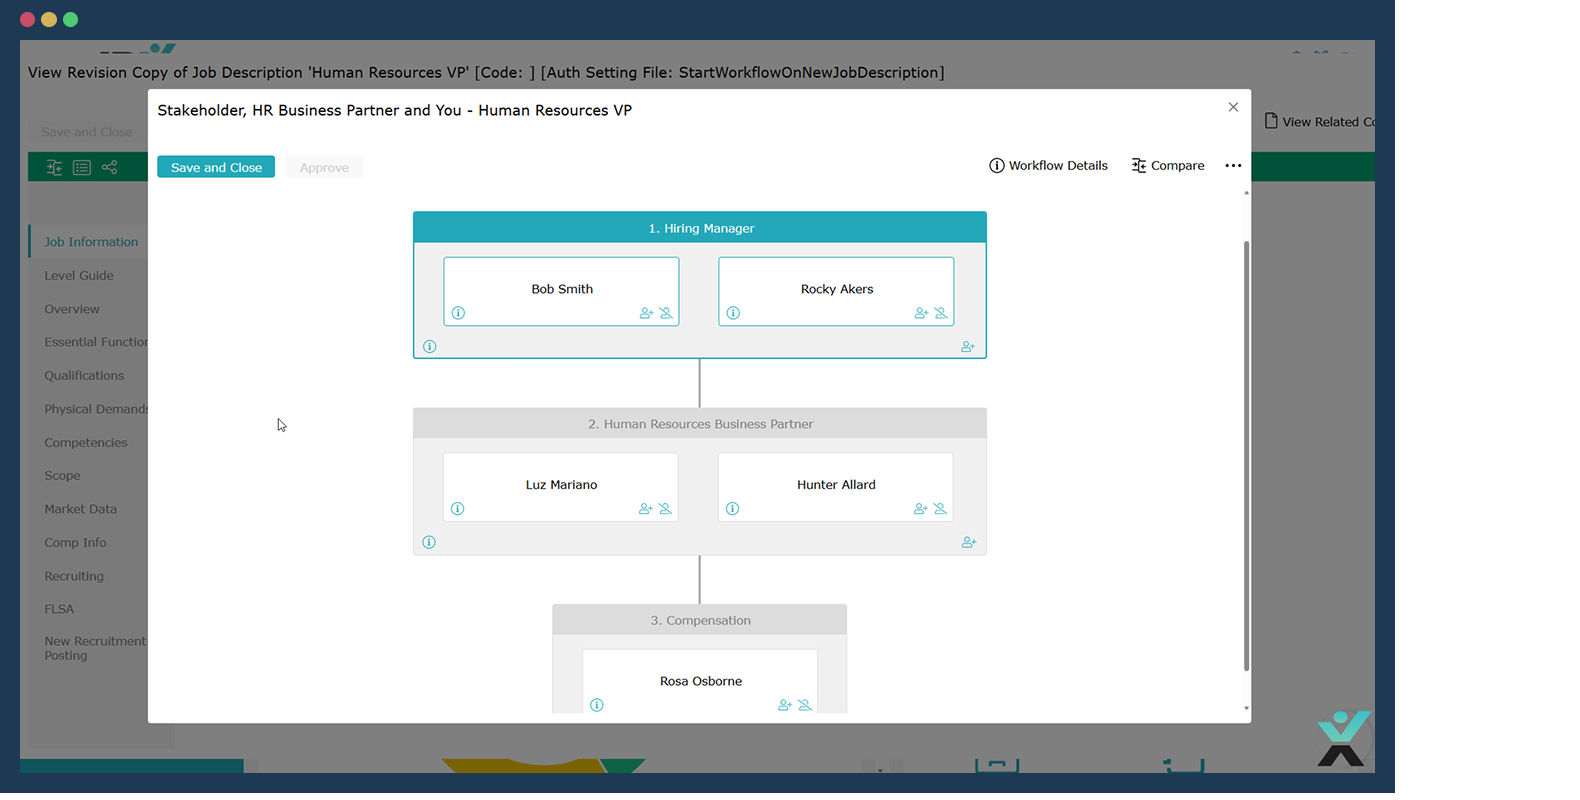1580x800 pixels.
Task: Click info icon on Rocky Akers card
Action: [x=733, y=313]
